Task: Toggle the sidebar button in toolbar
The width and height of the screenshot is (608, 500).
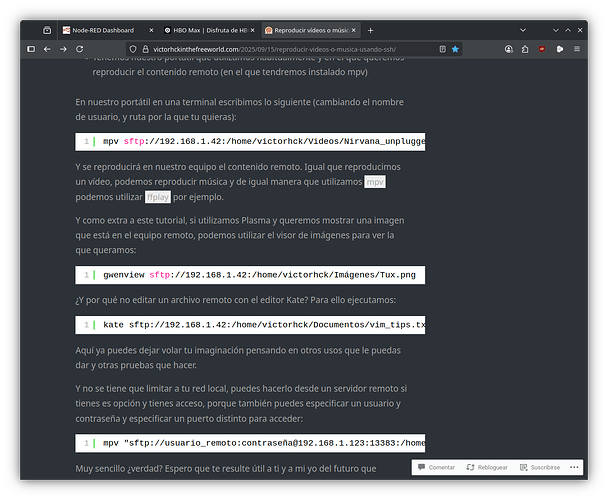Action: click(31, 49)
